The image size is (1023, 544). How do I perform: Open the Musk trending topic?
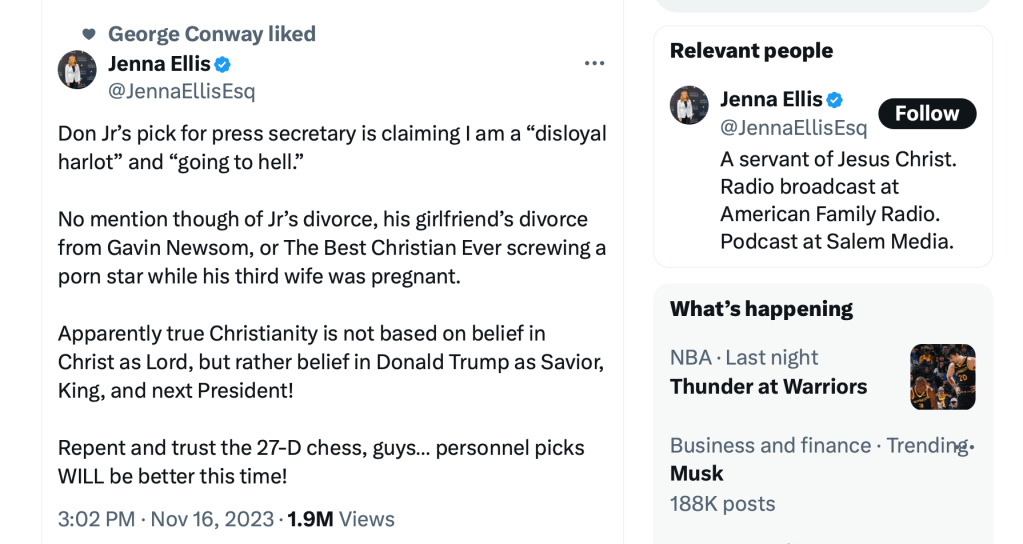[x=696, y=473]
